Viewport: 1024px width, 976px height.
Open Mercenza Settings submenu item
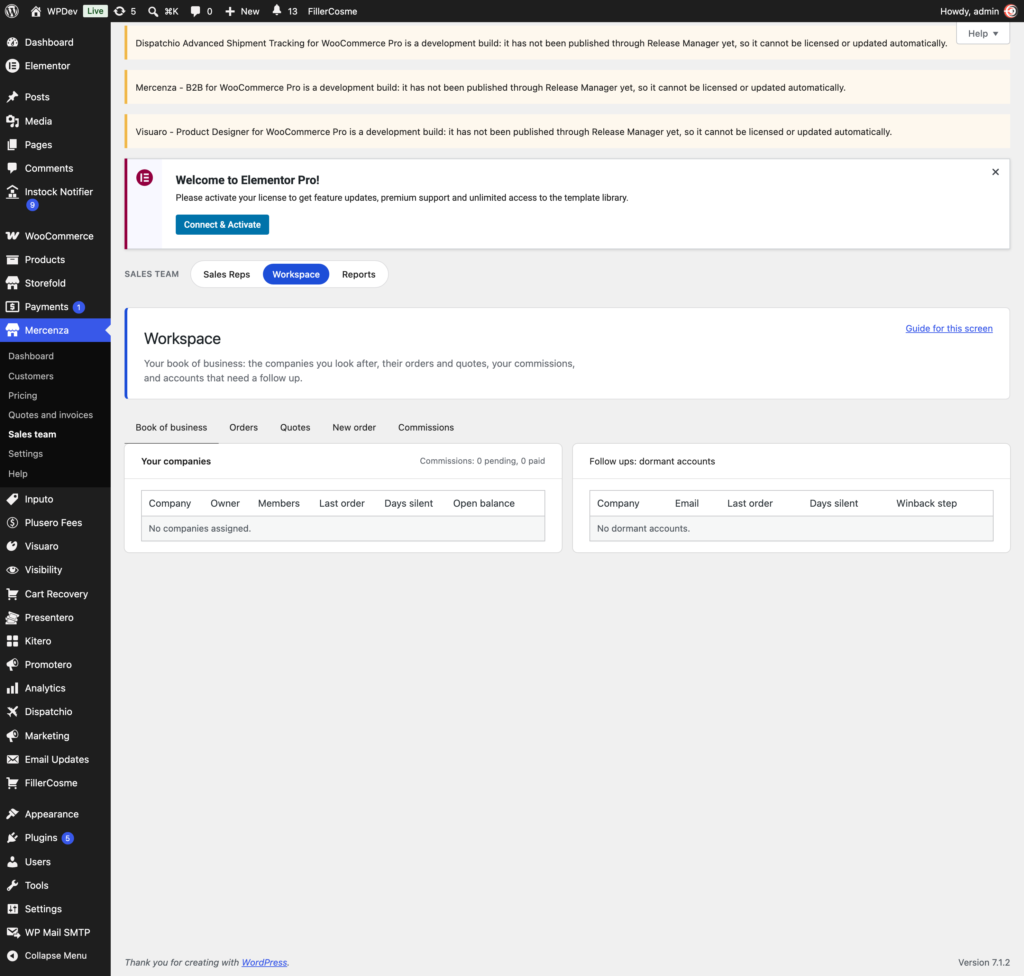[25, 453]
